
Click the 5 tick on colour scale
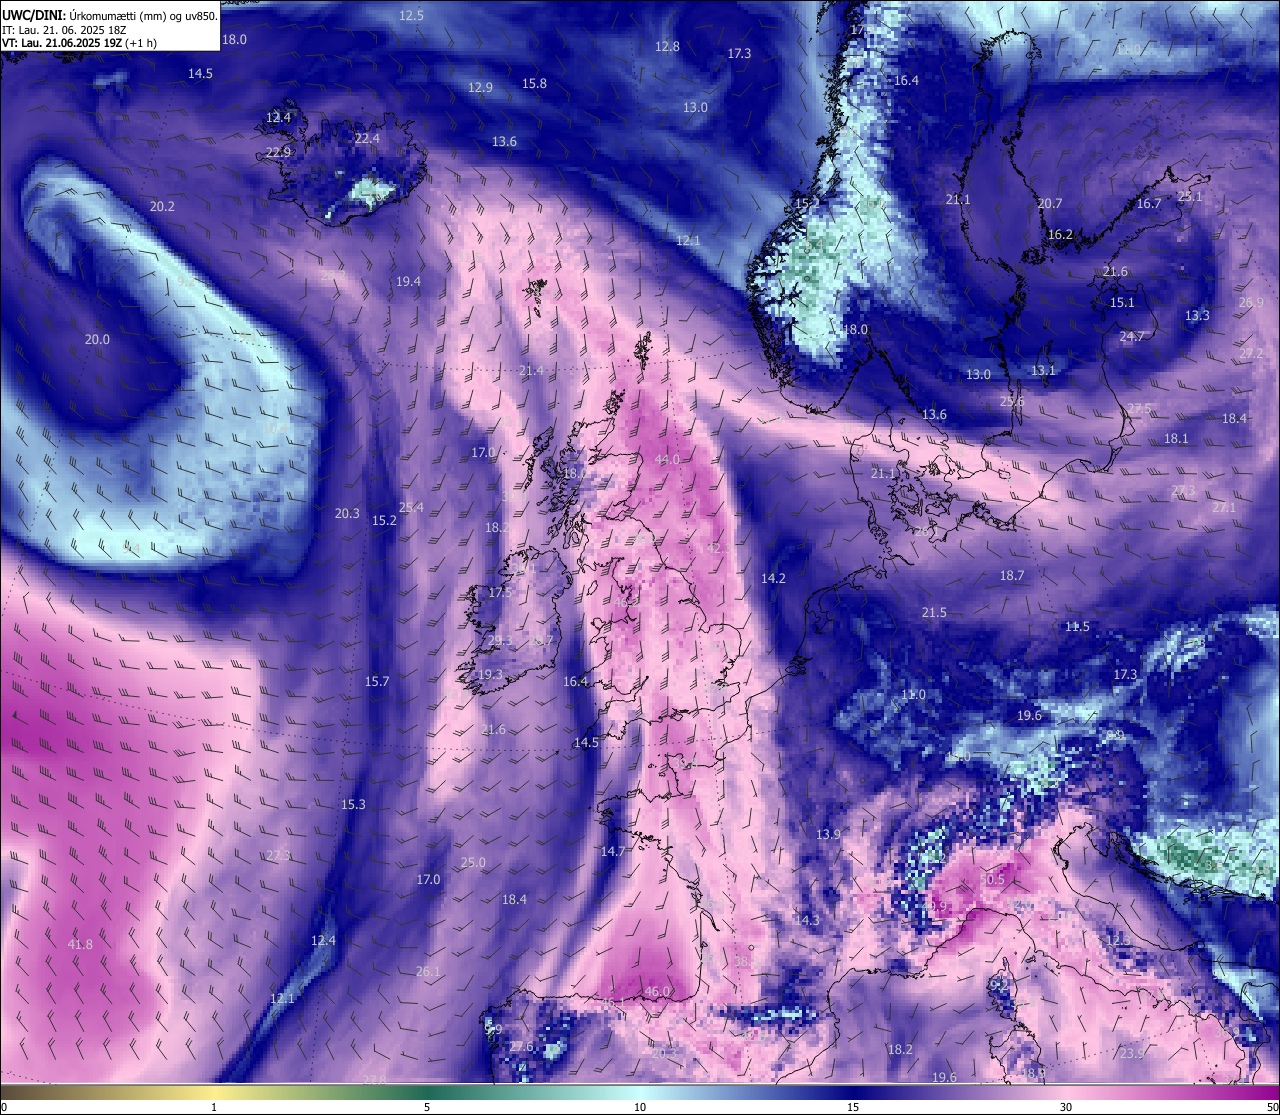(427, 1107)
